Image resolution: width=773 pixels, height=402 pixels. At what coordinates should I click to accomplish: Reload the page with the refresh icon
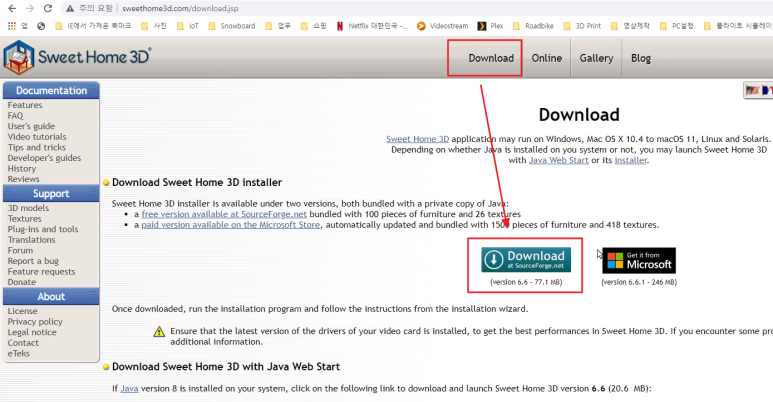pos(48,8)
